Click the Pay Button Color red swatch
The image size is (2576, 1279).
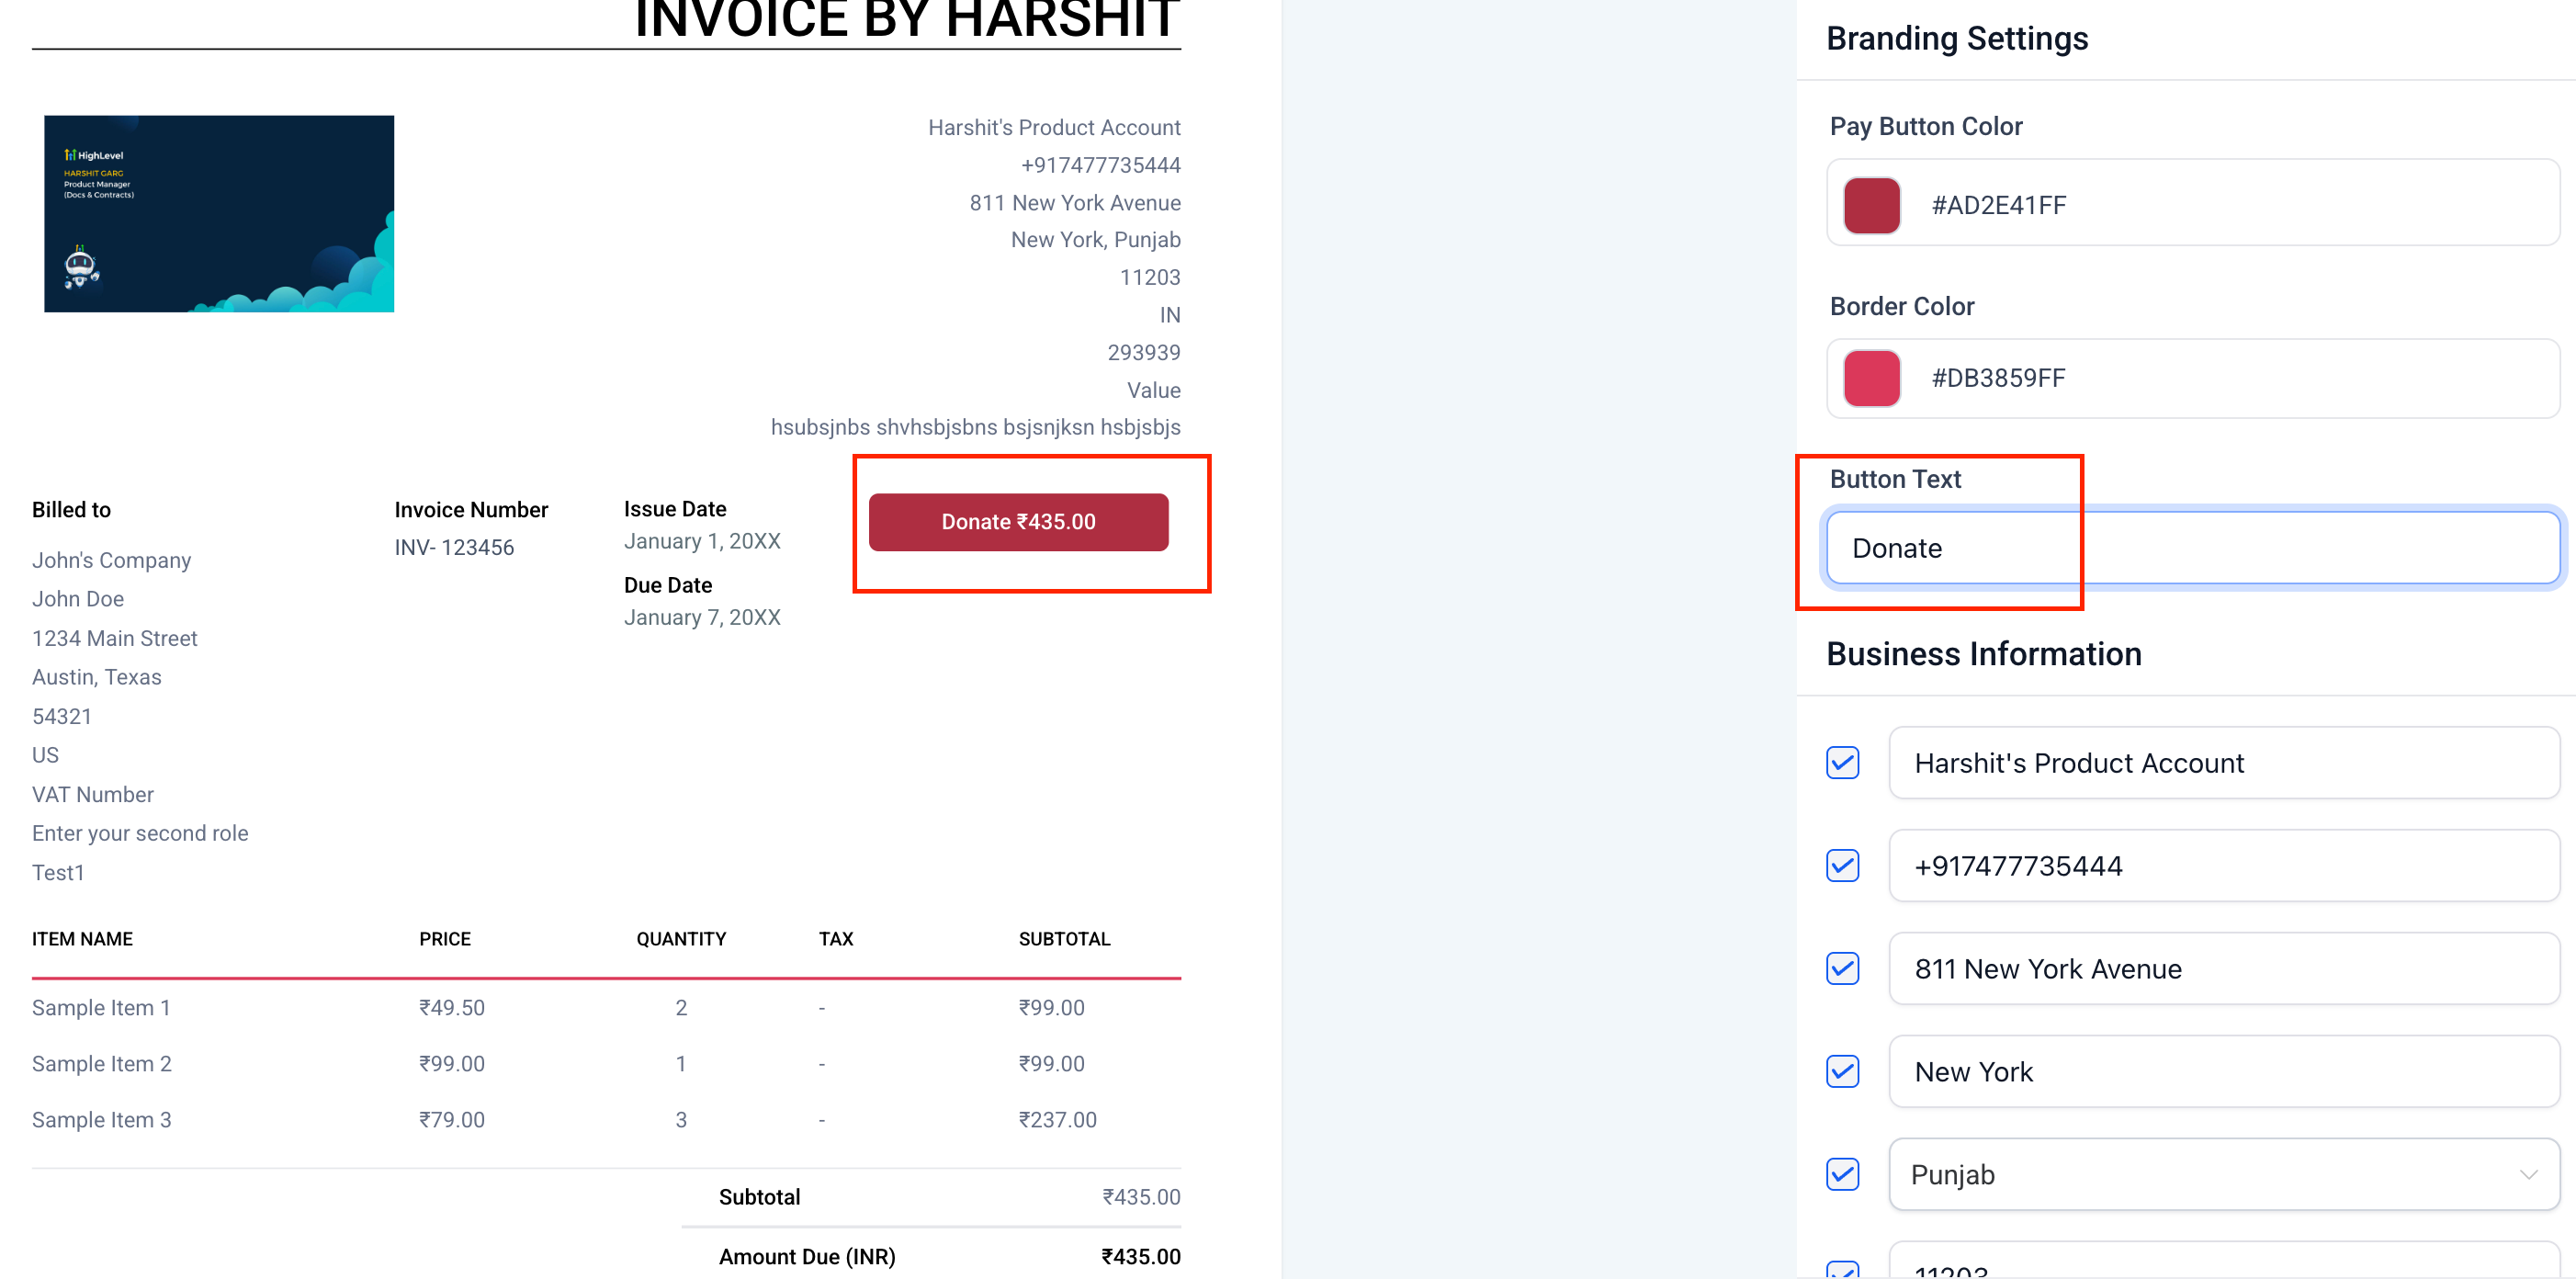tap(1871, 205)
